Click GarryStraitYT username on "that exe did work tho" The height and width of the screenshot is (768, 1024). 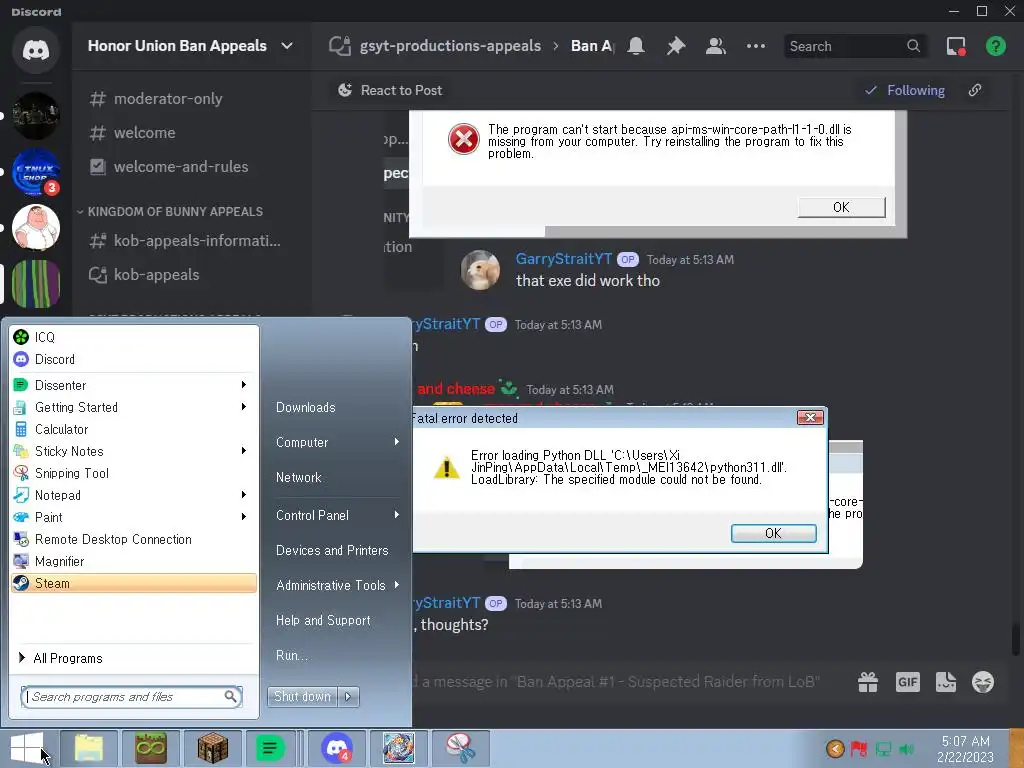564,259
